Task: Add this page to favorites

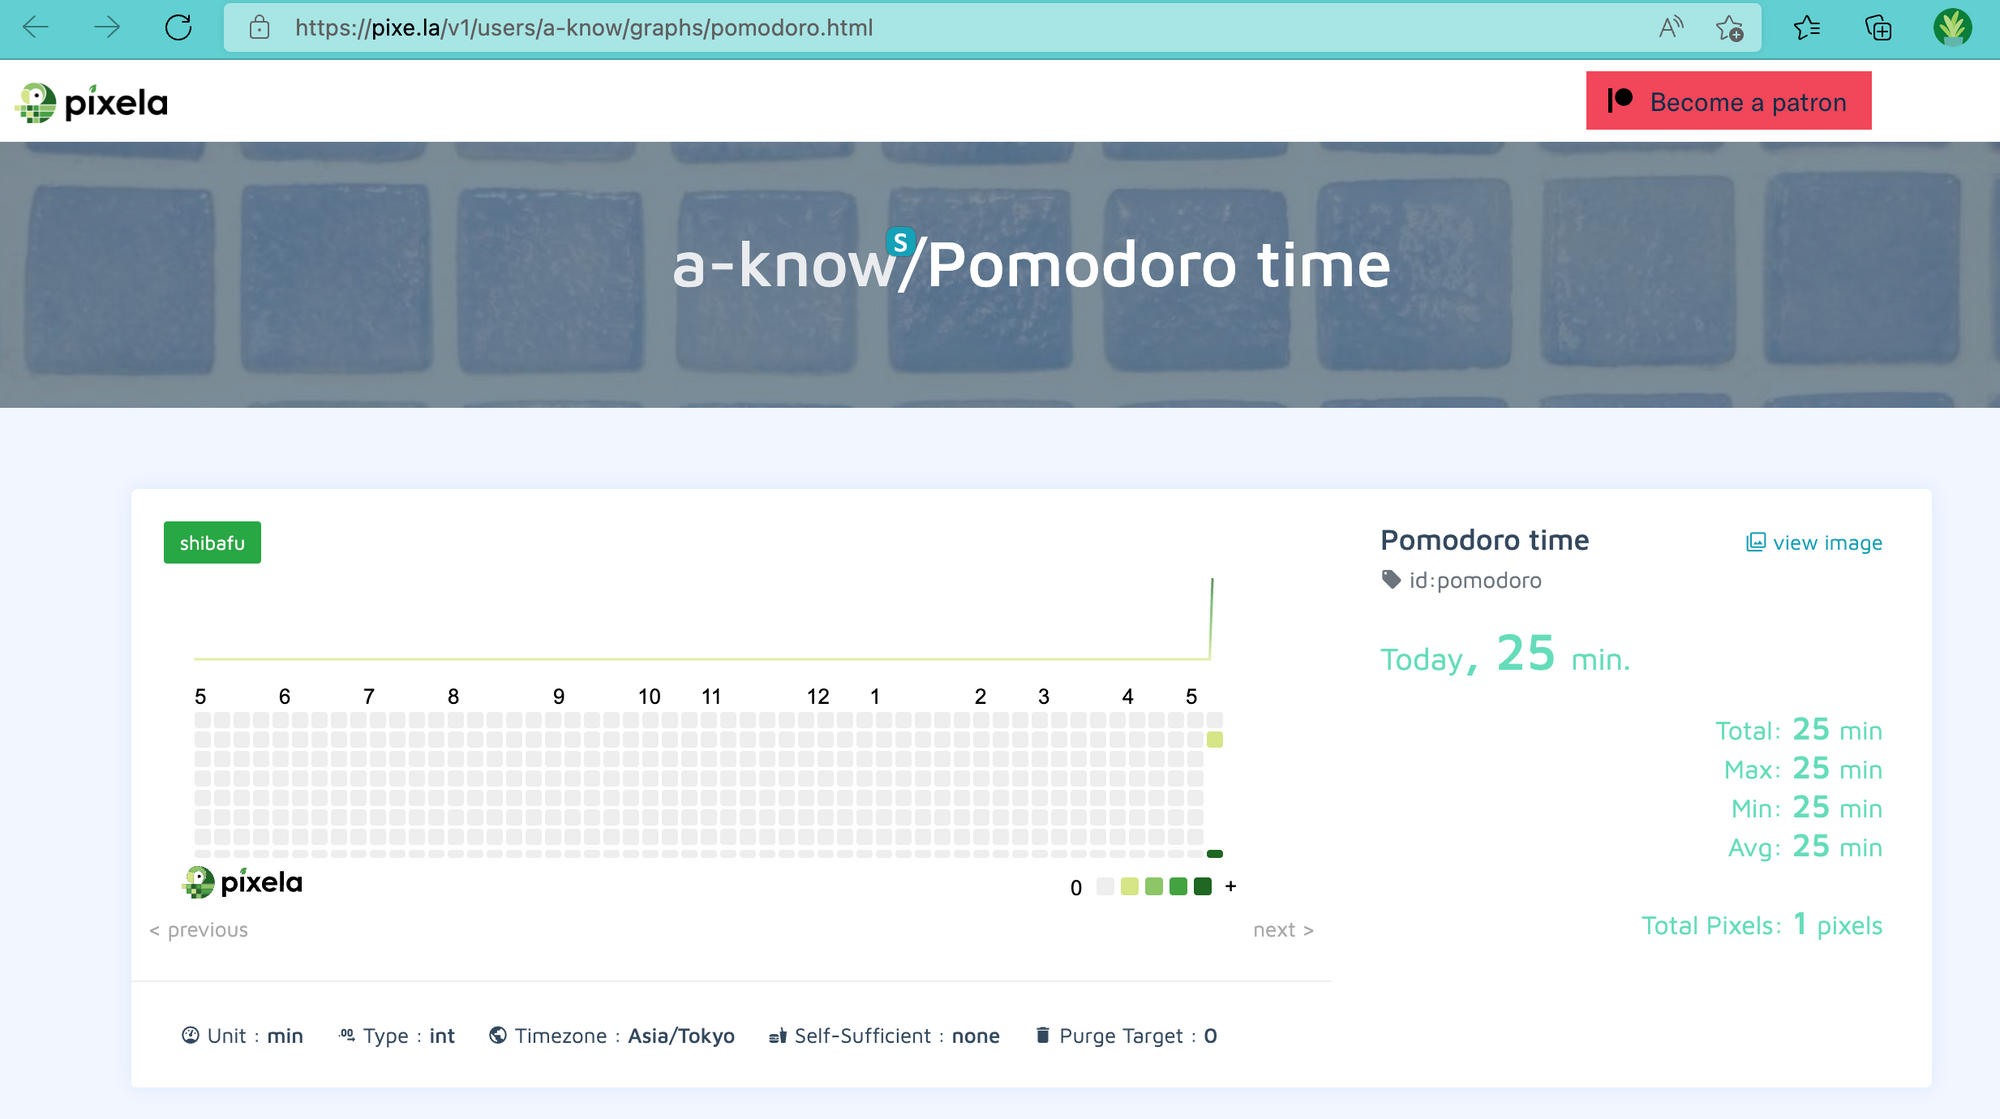Action: [1729, 28]
